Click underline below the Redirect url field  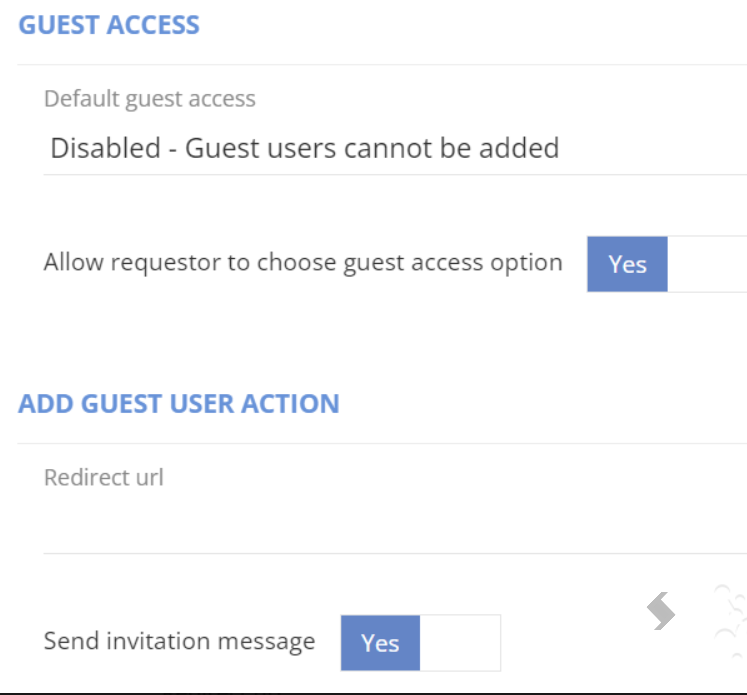point(395,554)
